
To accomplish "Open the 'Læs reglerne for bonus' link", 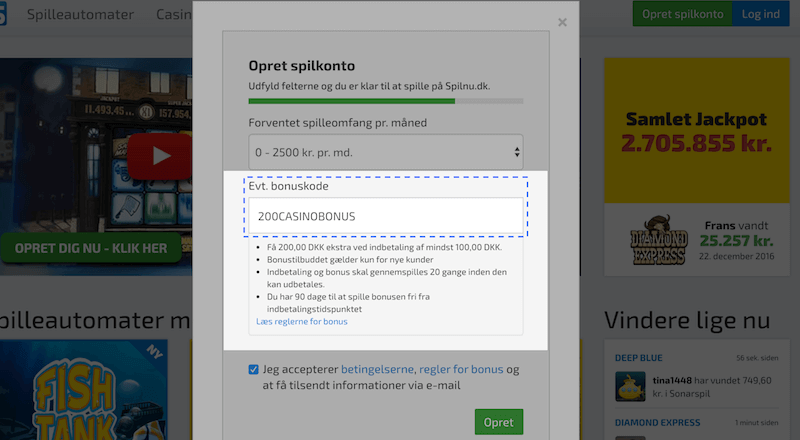I will coord(302,321).
